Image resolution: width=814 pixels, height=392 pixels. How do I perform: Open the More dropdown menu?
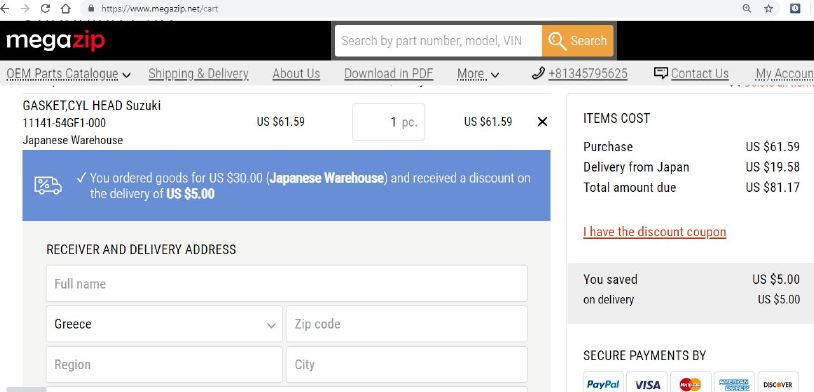pos(478,74)
